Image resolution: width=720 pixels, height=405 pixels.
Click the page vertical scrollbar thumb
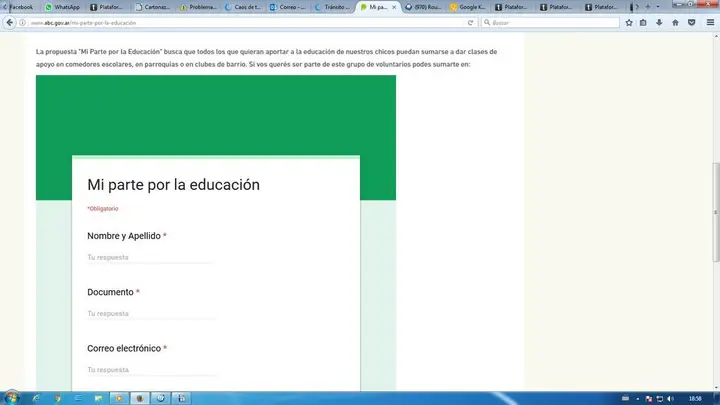point(716,212)
